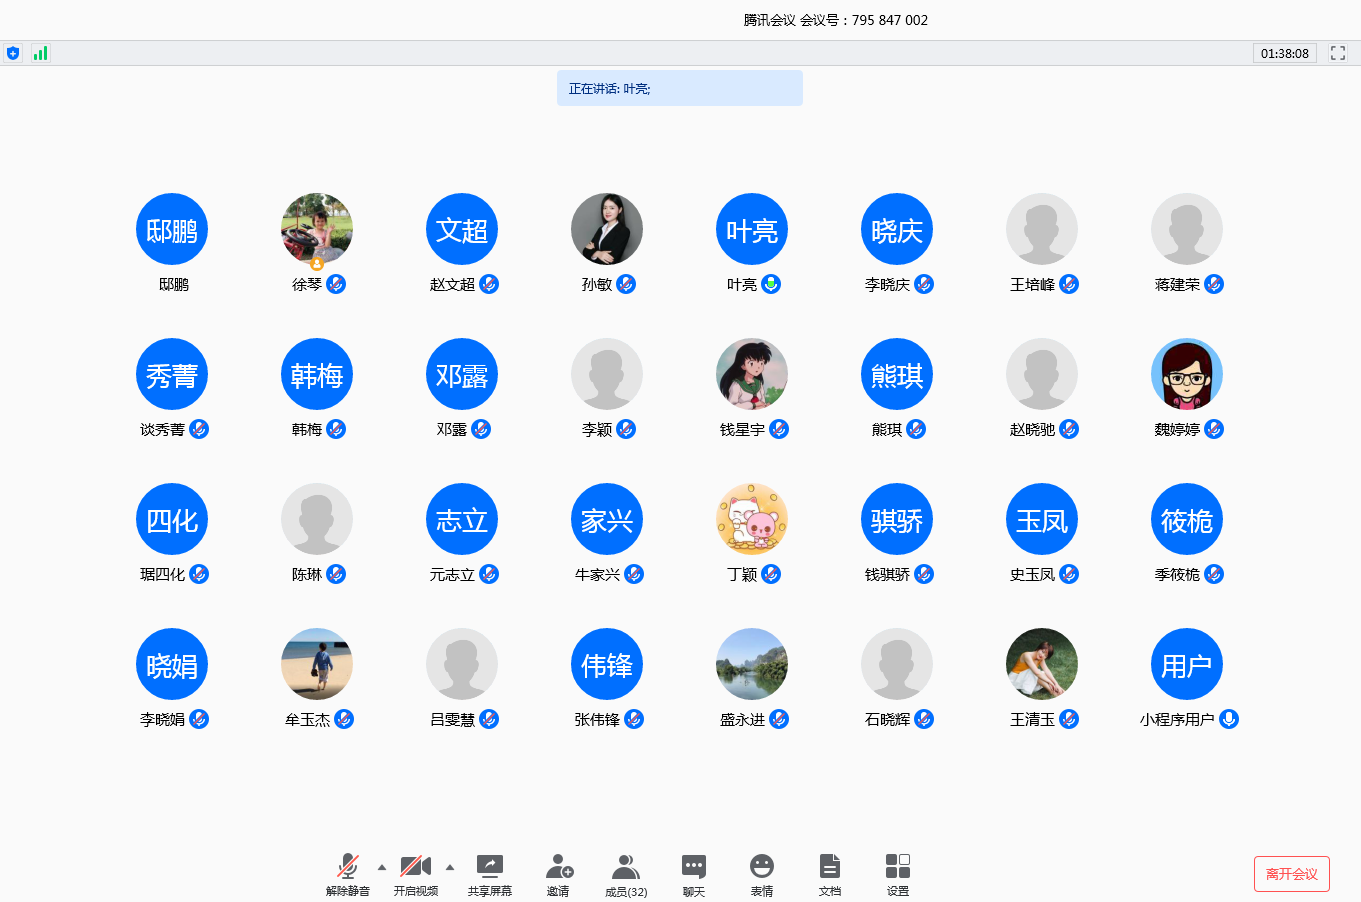The height and width of the screenshot is (902, 1361).
Task: Open the Documents (文档) panel
Action: 830,866
